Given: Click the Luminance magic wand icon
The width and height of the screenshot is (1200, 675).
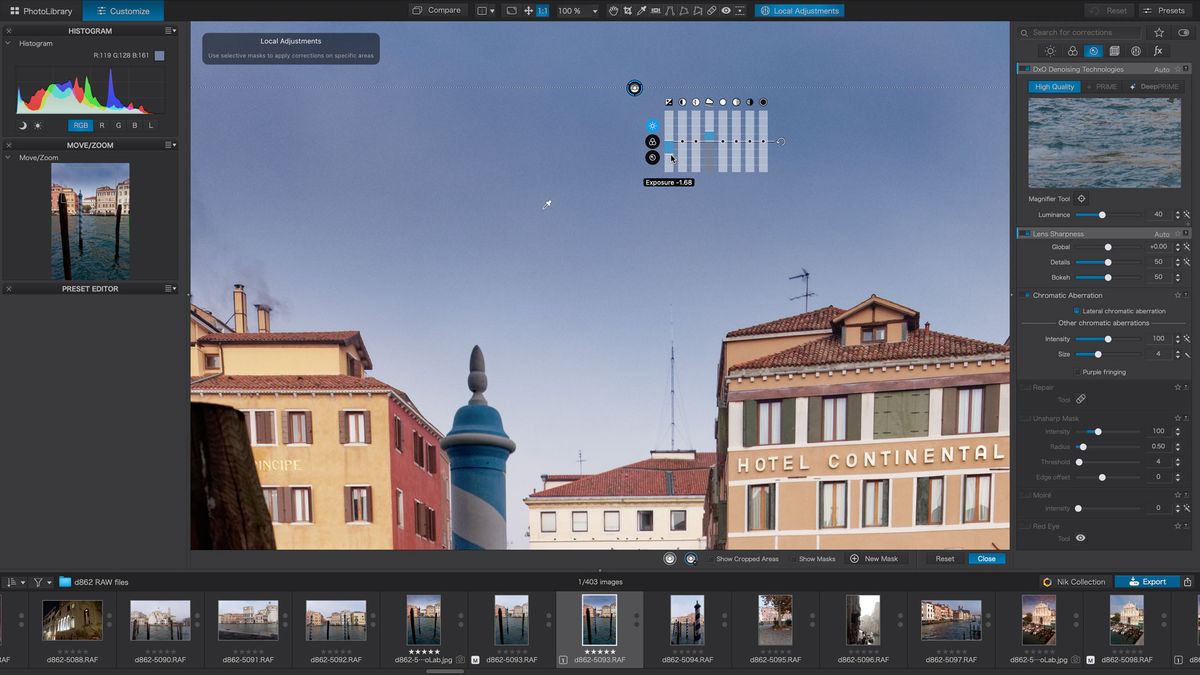Looking at the screenshot, I should (x=1187, y=215).
